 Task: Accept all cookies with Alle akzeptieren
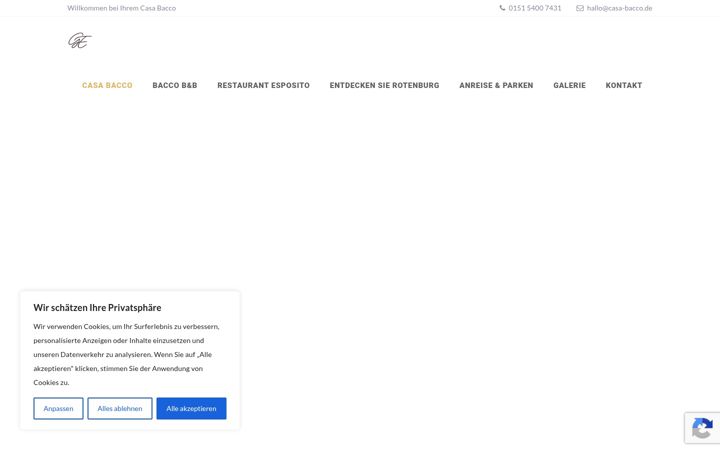point(191,408)
